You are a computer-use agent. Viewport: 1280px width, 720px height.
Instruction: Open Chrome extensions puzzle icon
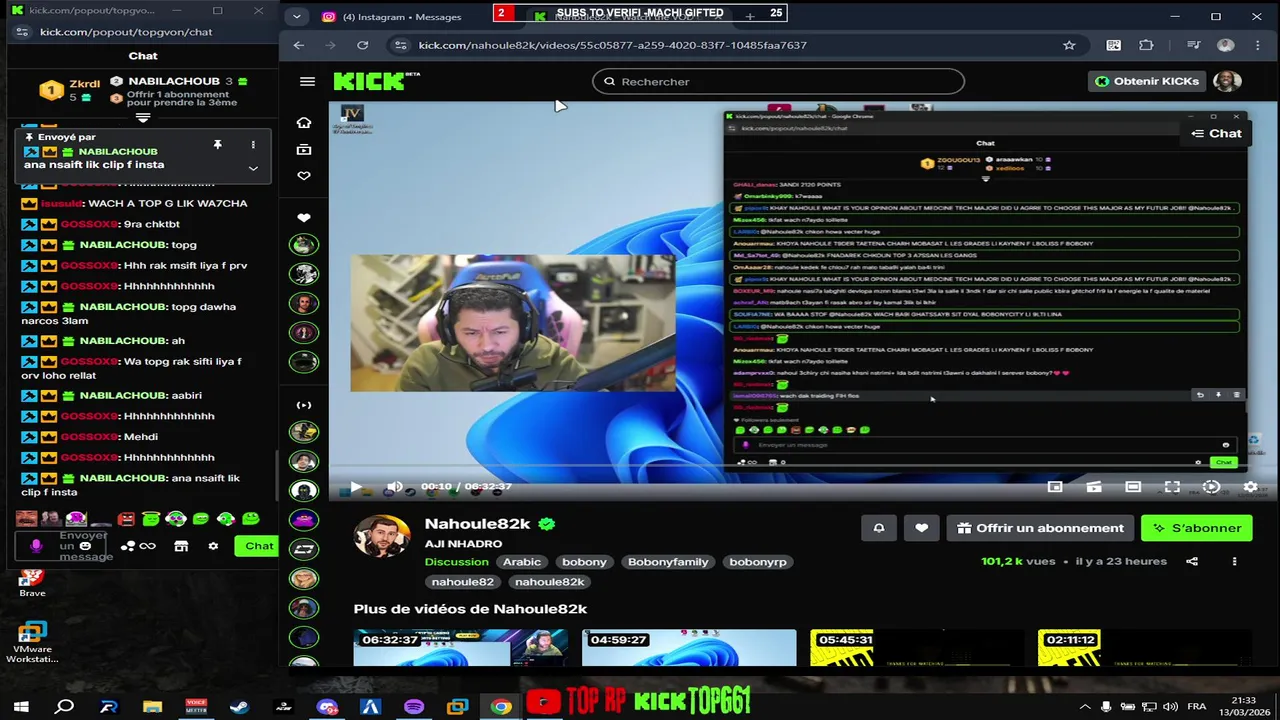[x=1146, y=45]
